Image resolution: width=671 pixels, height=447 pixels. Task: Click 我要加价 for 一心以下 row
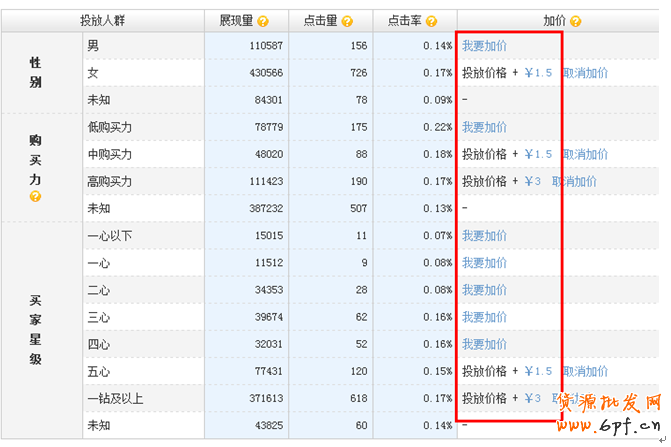484,236
